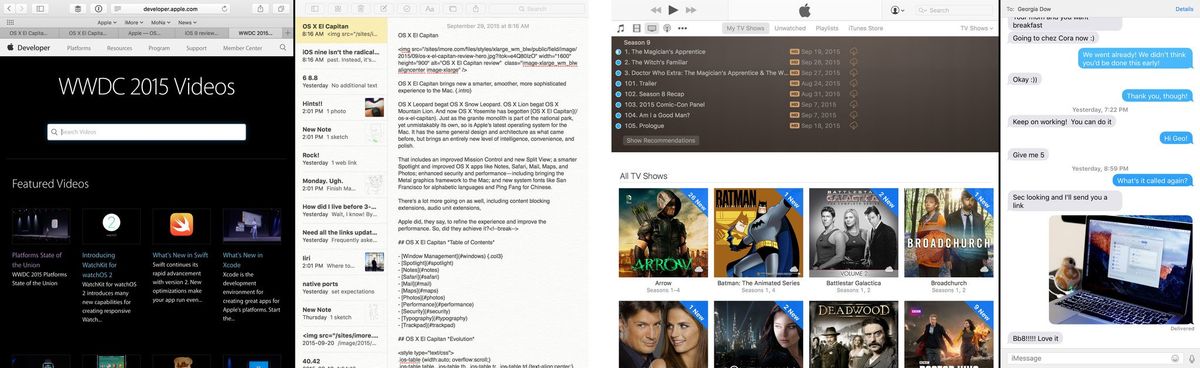1200x368 pixels.
Task: Click the Search Videos input field
Action: [147, 132]
